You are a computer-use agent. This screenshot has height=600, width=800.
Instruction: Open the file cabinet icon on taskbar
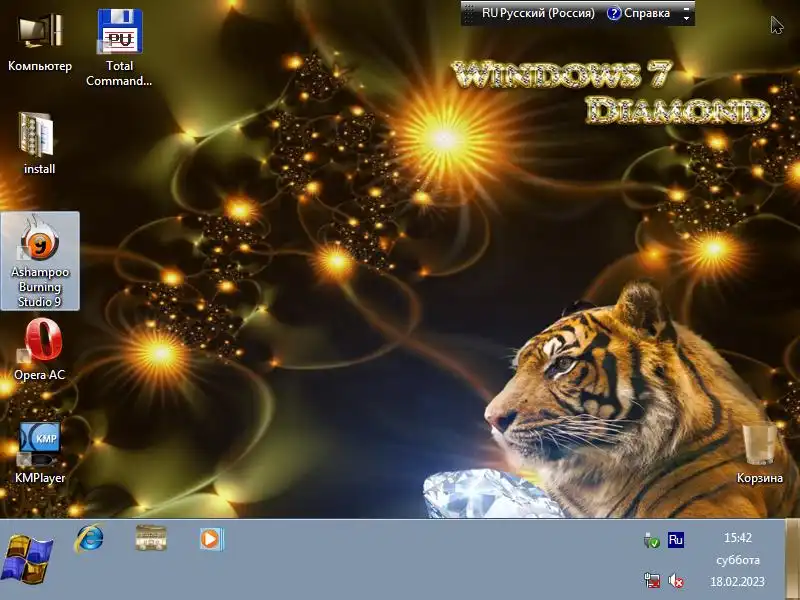(x=151, y=538)
